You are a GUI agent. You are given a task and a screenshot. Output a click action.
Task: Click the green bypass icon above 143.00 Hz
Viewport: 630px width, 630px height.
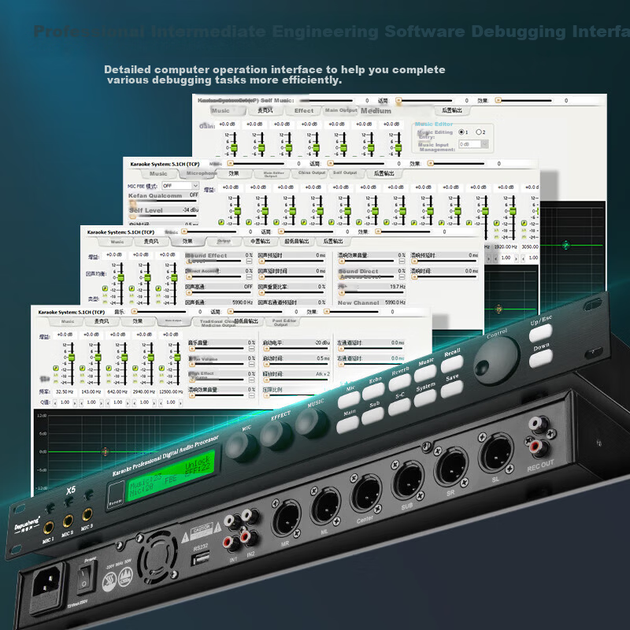point(82,368)
